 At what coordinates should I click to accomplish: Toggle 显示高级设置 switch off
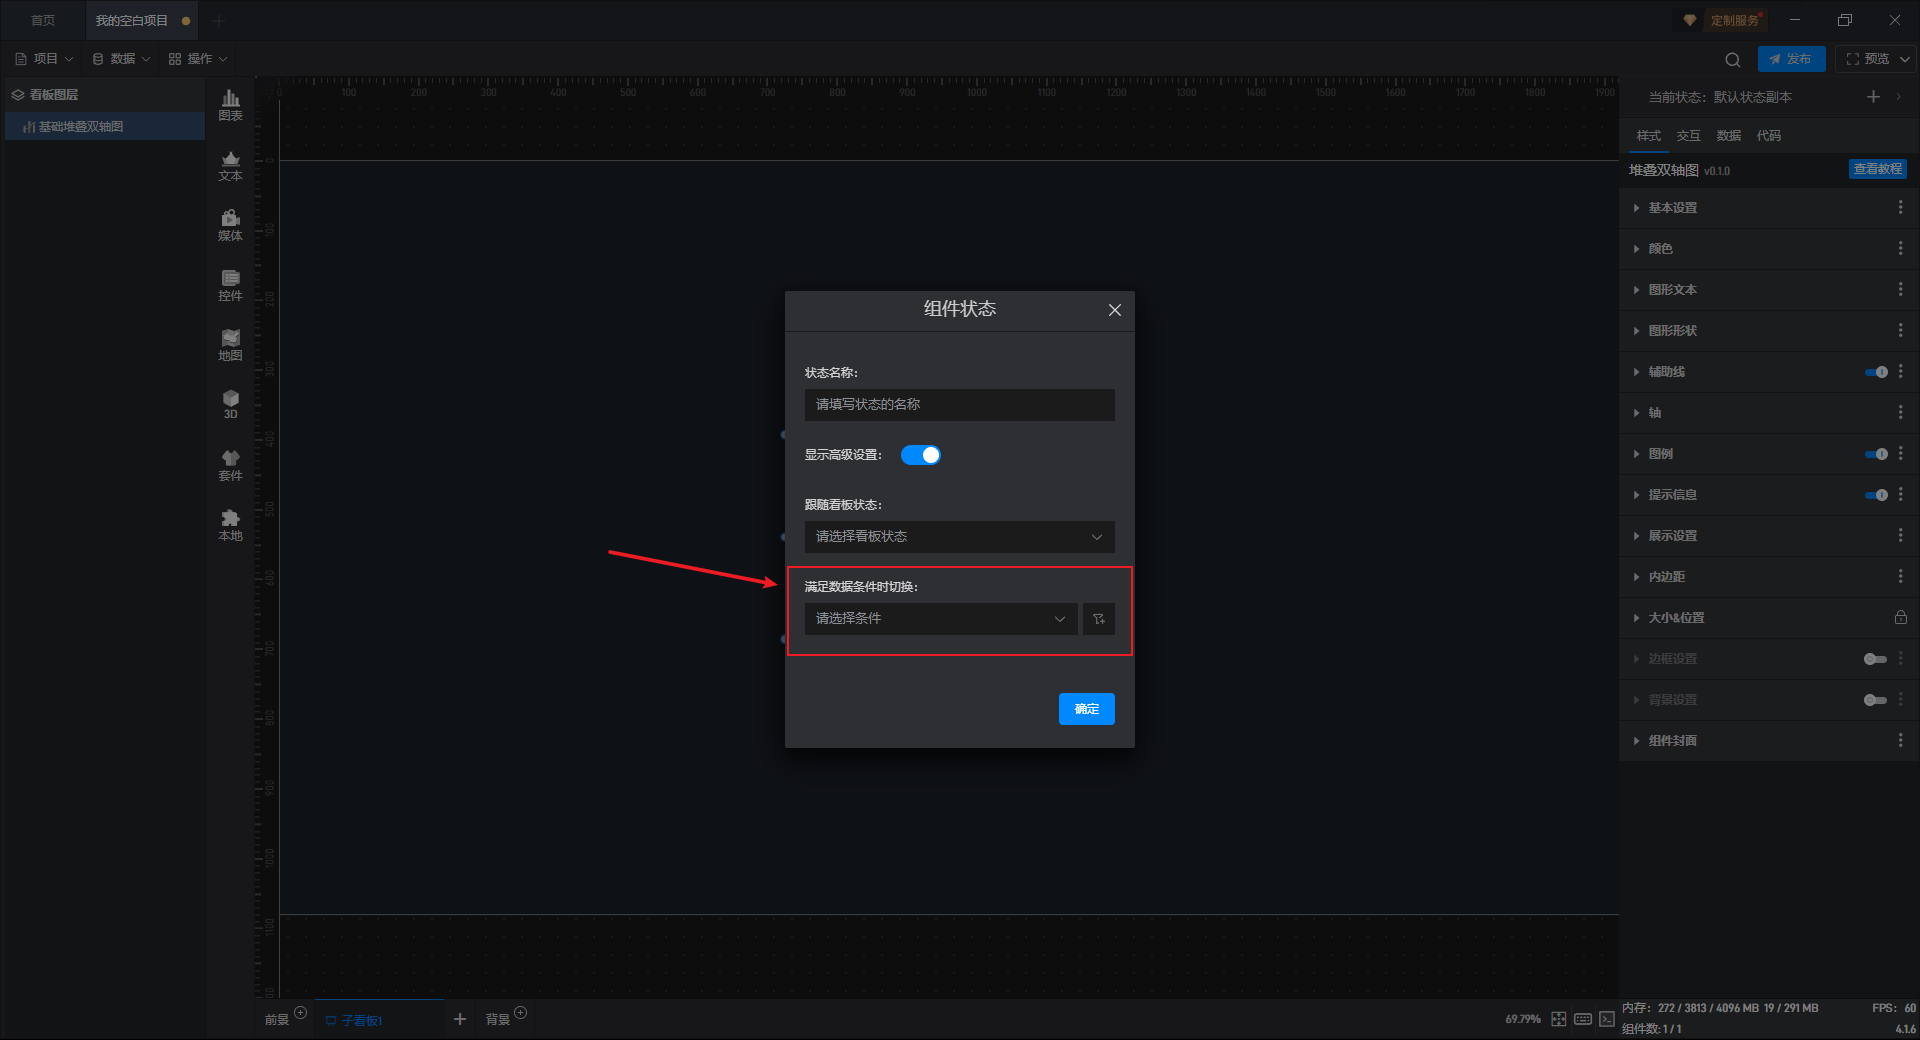click(x=920, y=455)
